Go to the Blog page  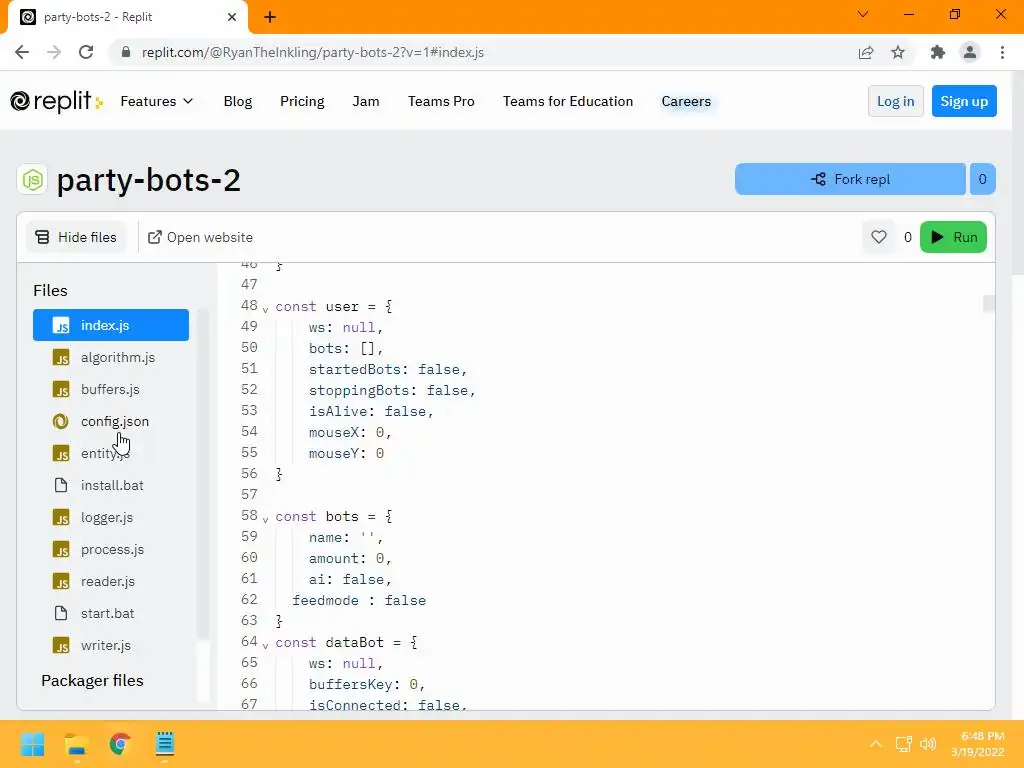click(238, 101)
